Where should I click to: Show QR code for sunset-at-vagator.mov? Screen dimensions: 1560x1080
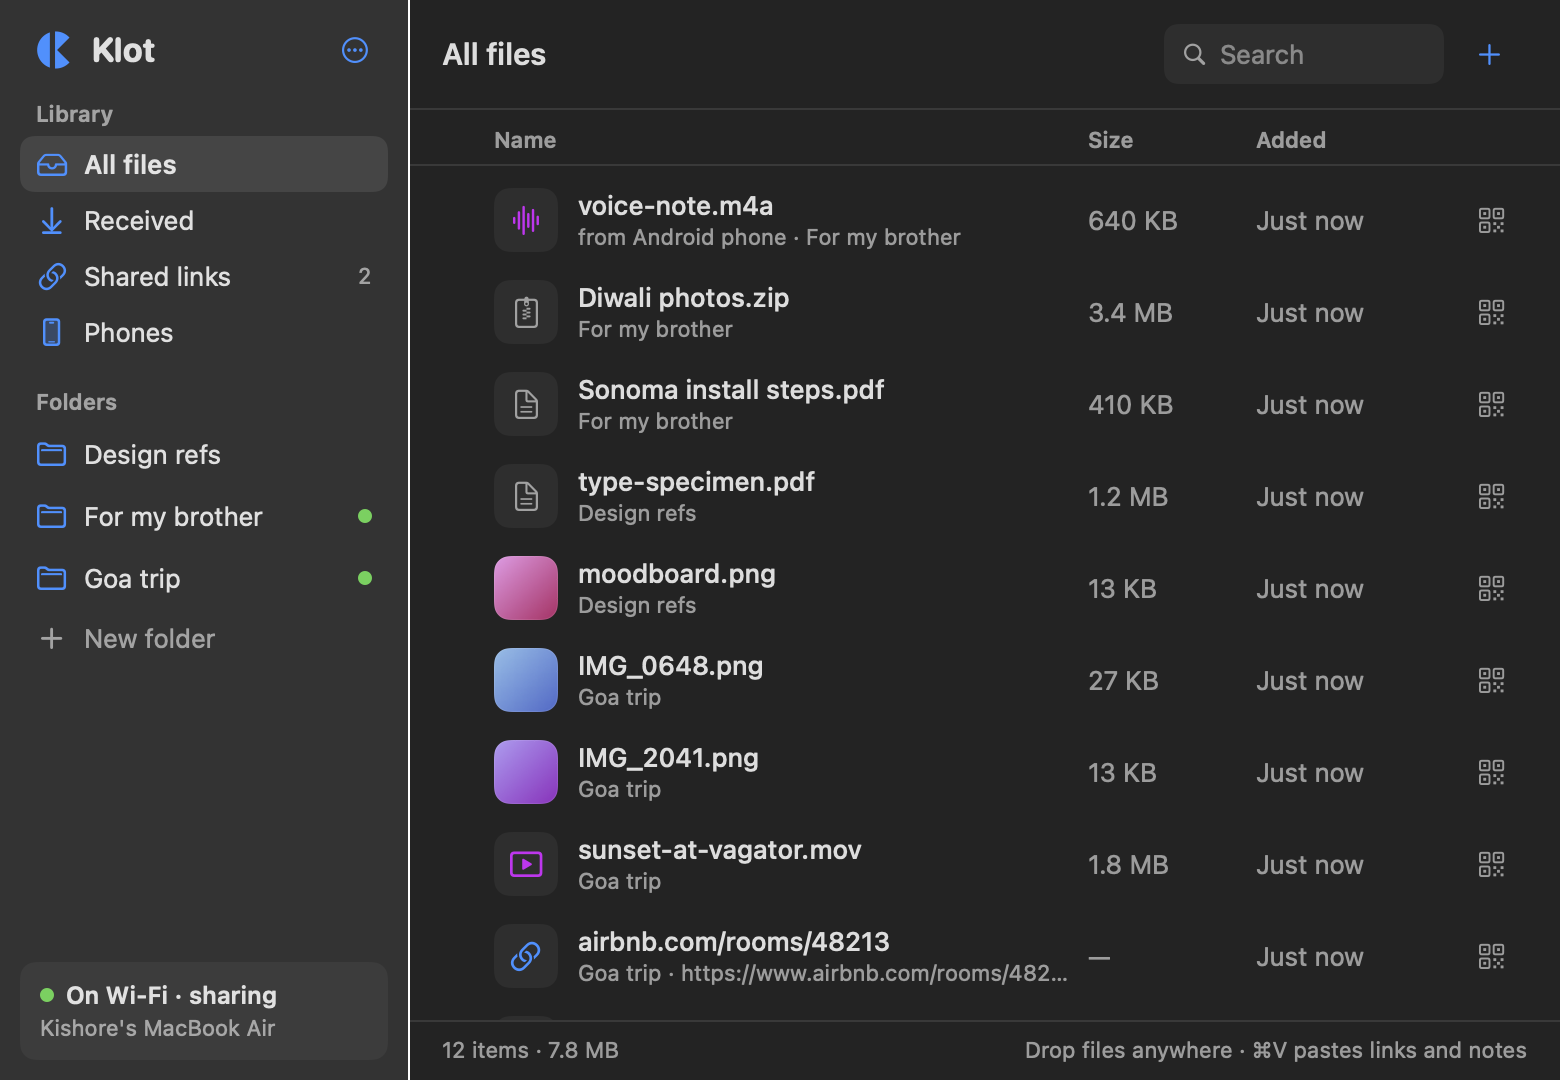(x=1491, y=864)
